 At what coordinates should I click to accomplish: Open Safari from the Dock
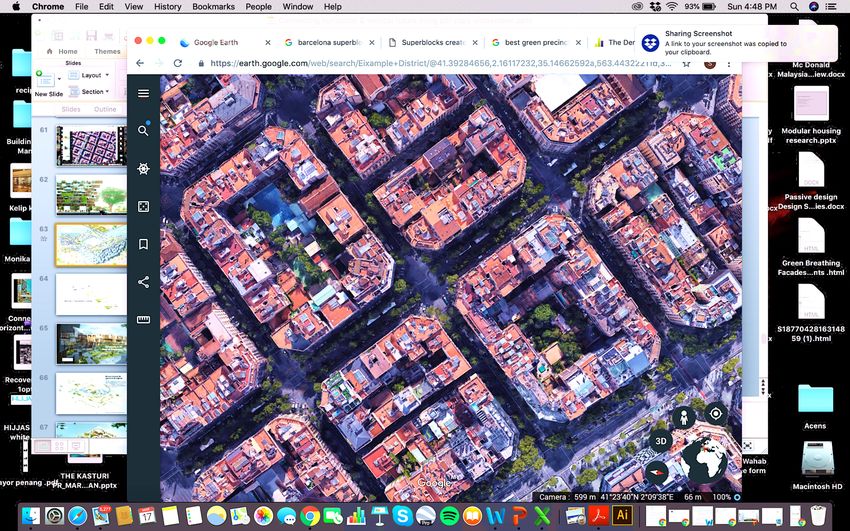pyautogui.click(x=77, y=516)
